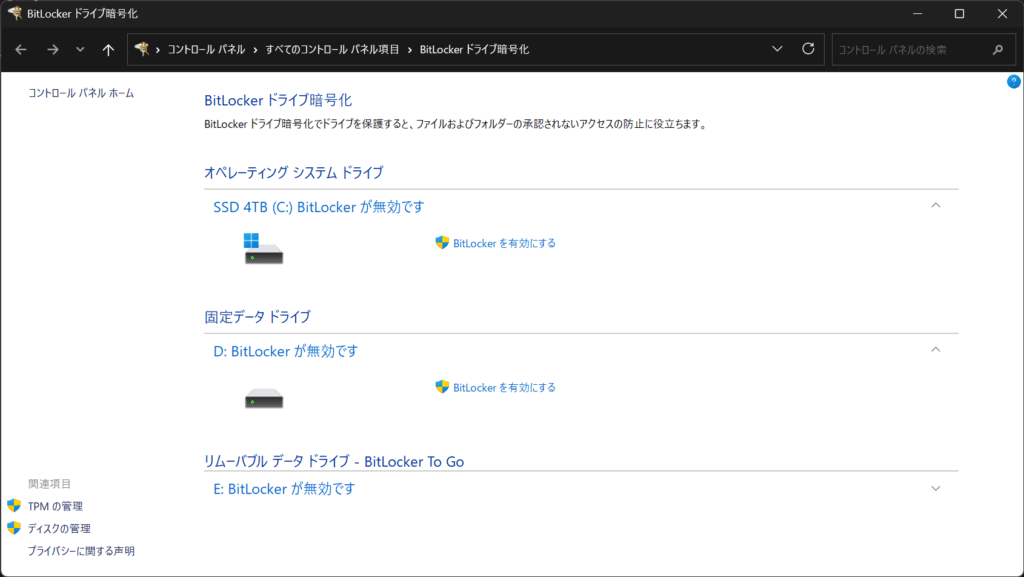Expand the E: removable drive section

click(936, 488)
